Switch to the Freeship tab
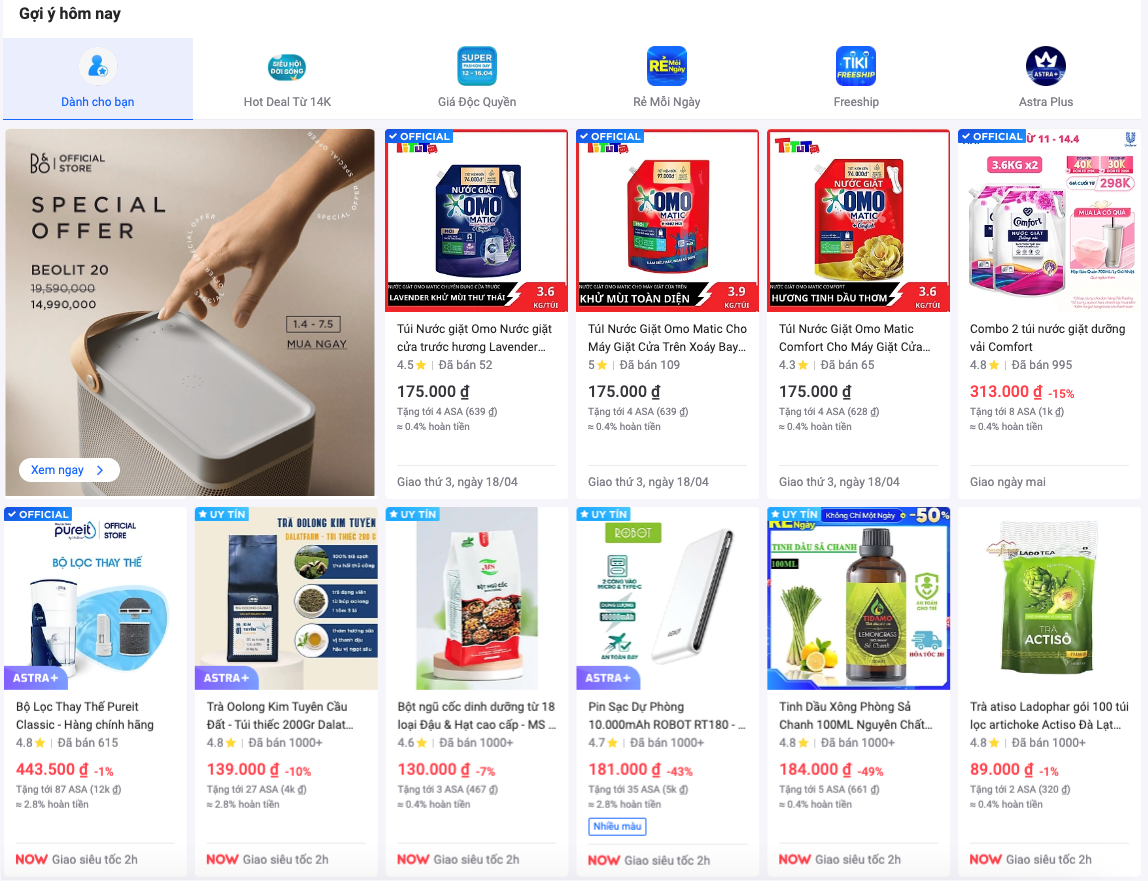 (856, 79)
